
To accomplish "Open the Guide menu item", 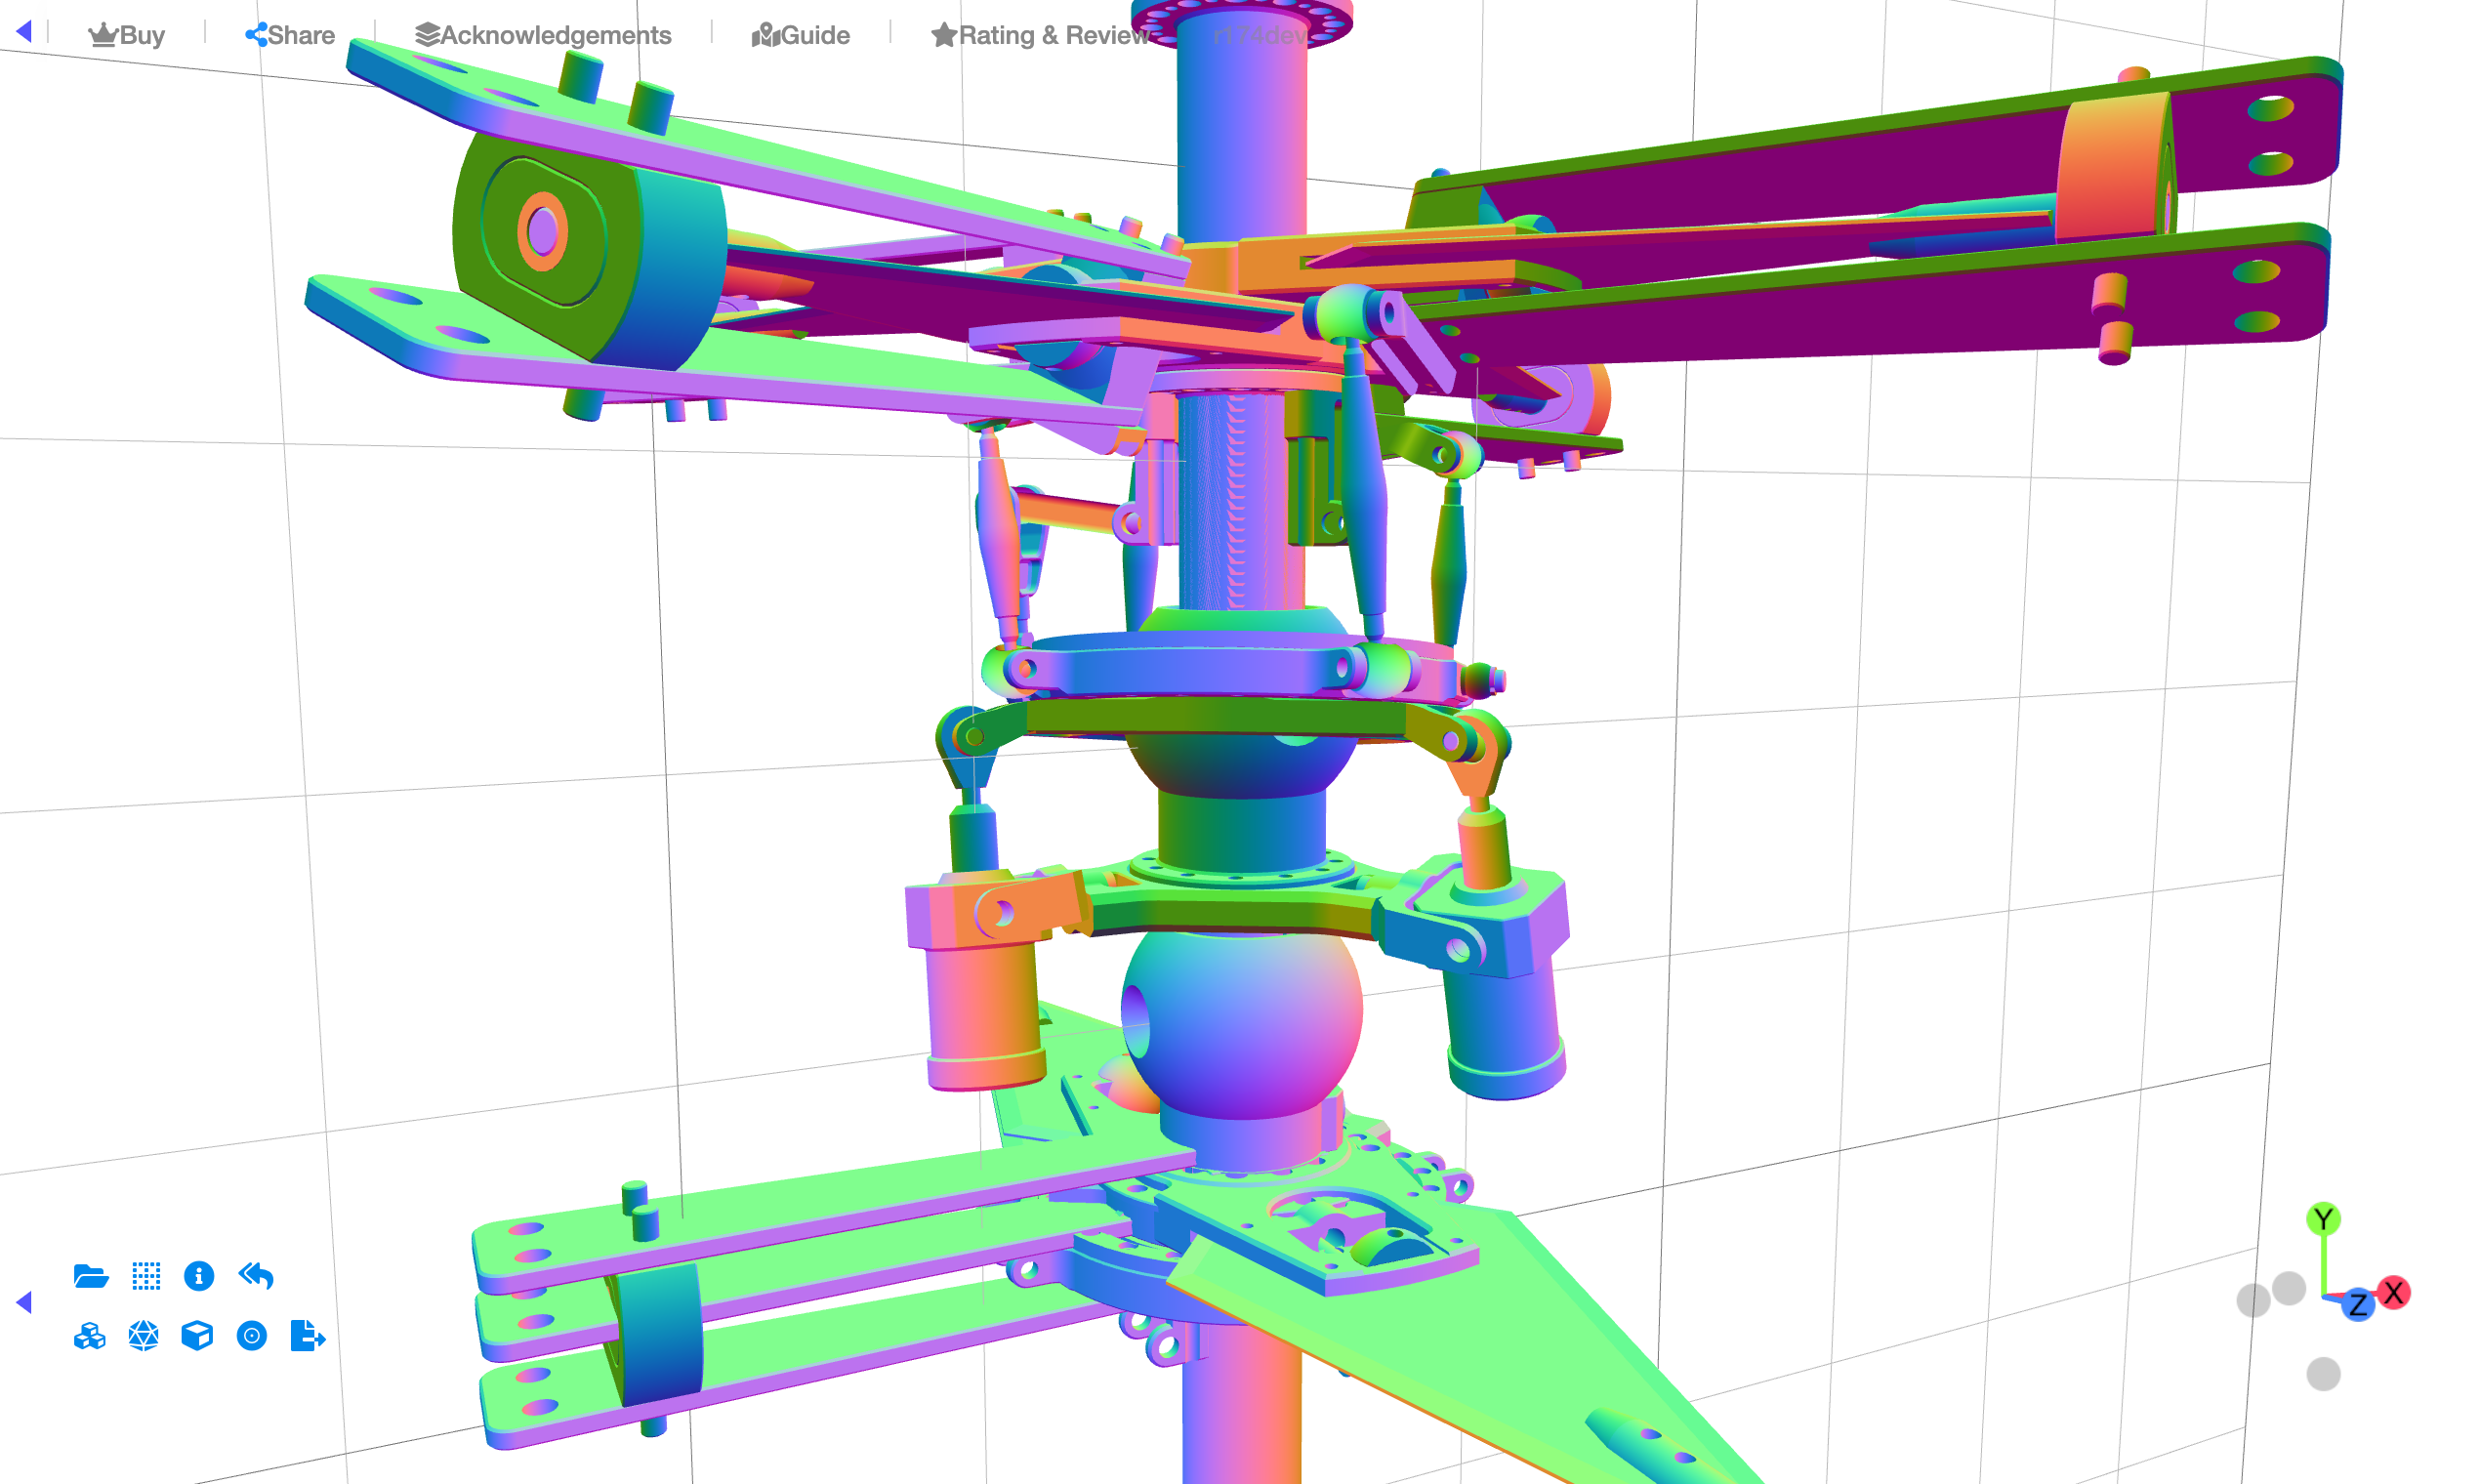I will 815,34.
